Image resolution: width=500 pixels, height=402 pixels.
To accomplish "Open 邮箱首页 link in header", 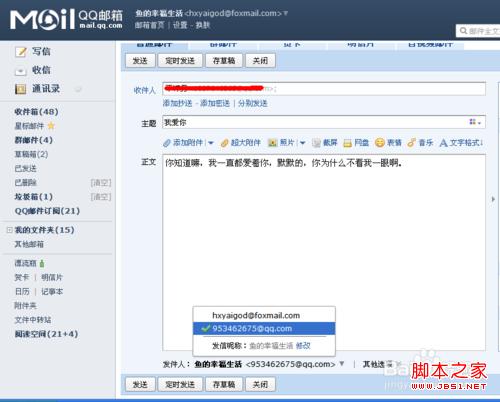I will coord(150,25).
